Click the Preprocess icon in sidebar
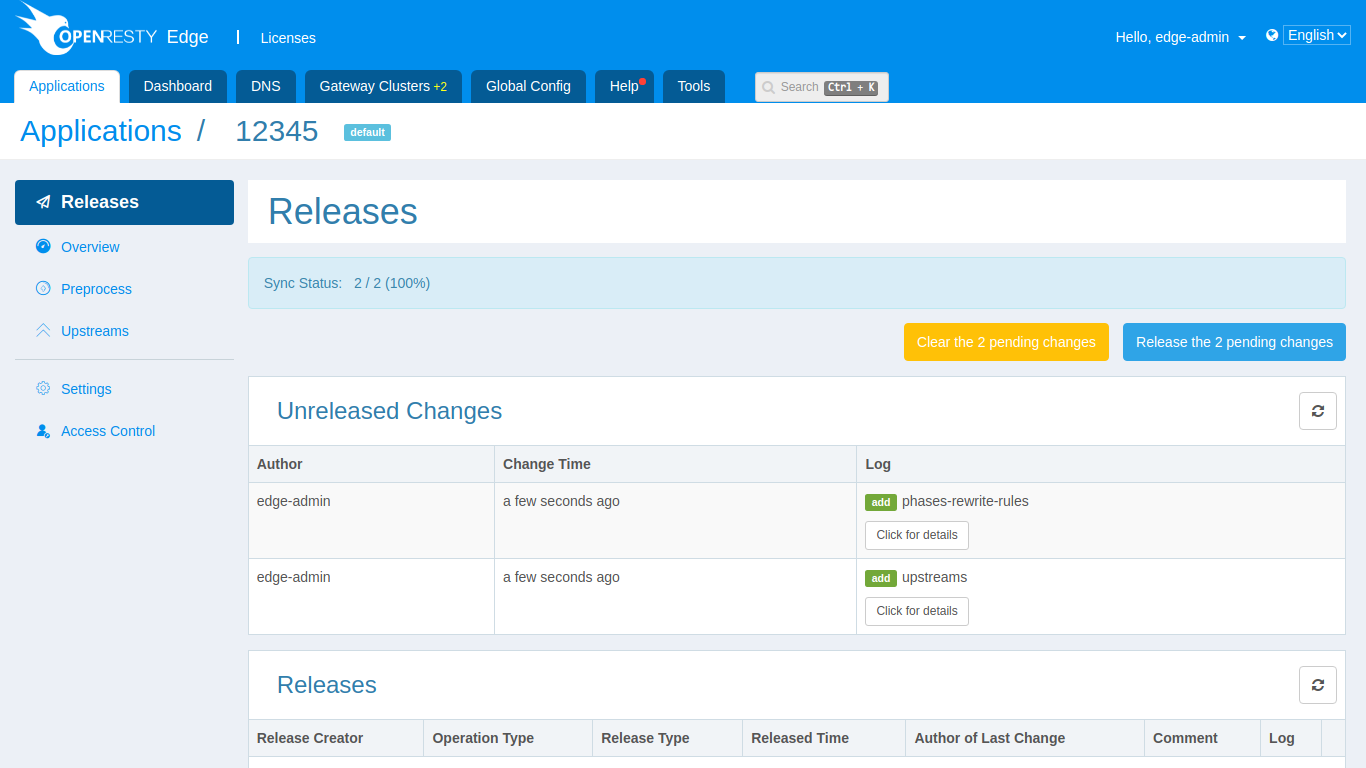1366x768 pixels. click(x=43, y=288)
